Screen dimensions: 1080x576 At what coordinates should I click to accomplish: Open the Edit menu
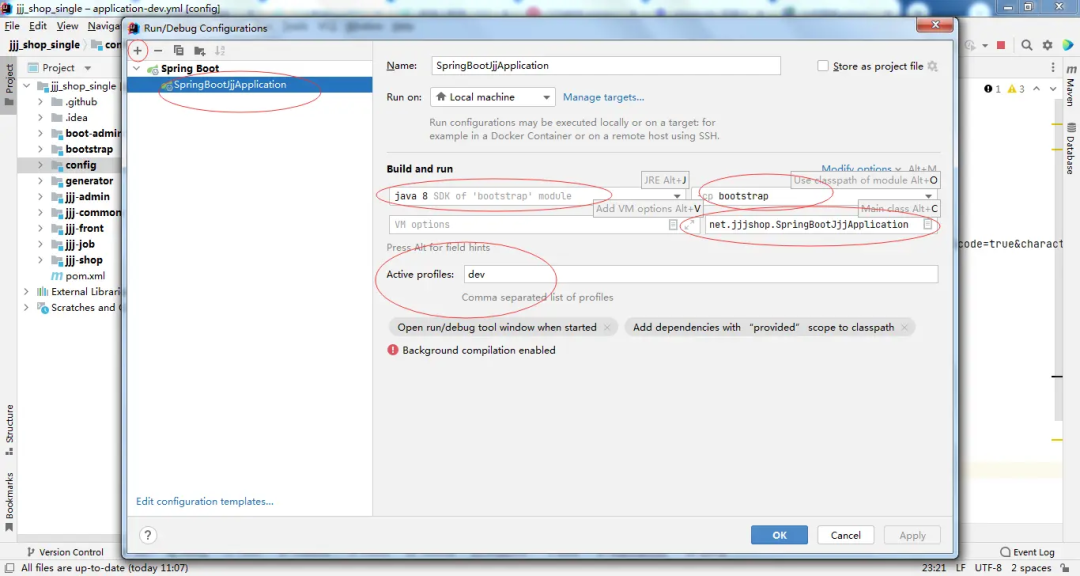click(38, 26)
